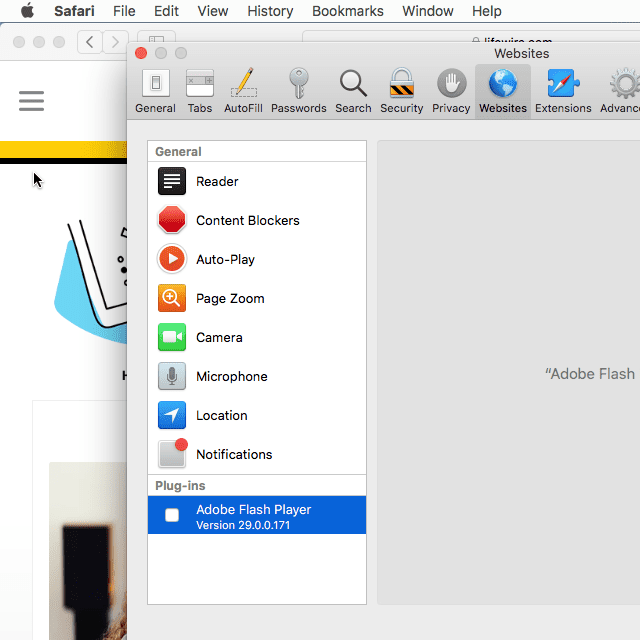Choose the Location label
Screen dimensions: 640x640
[x=222, y=416]
